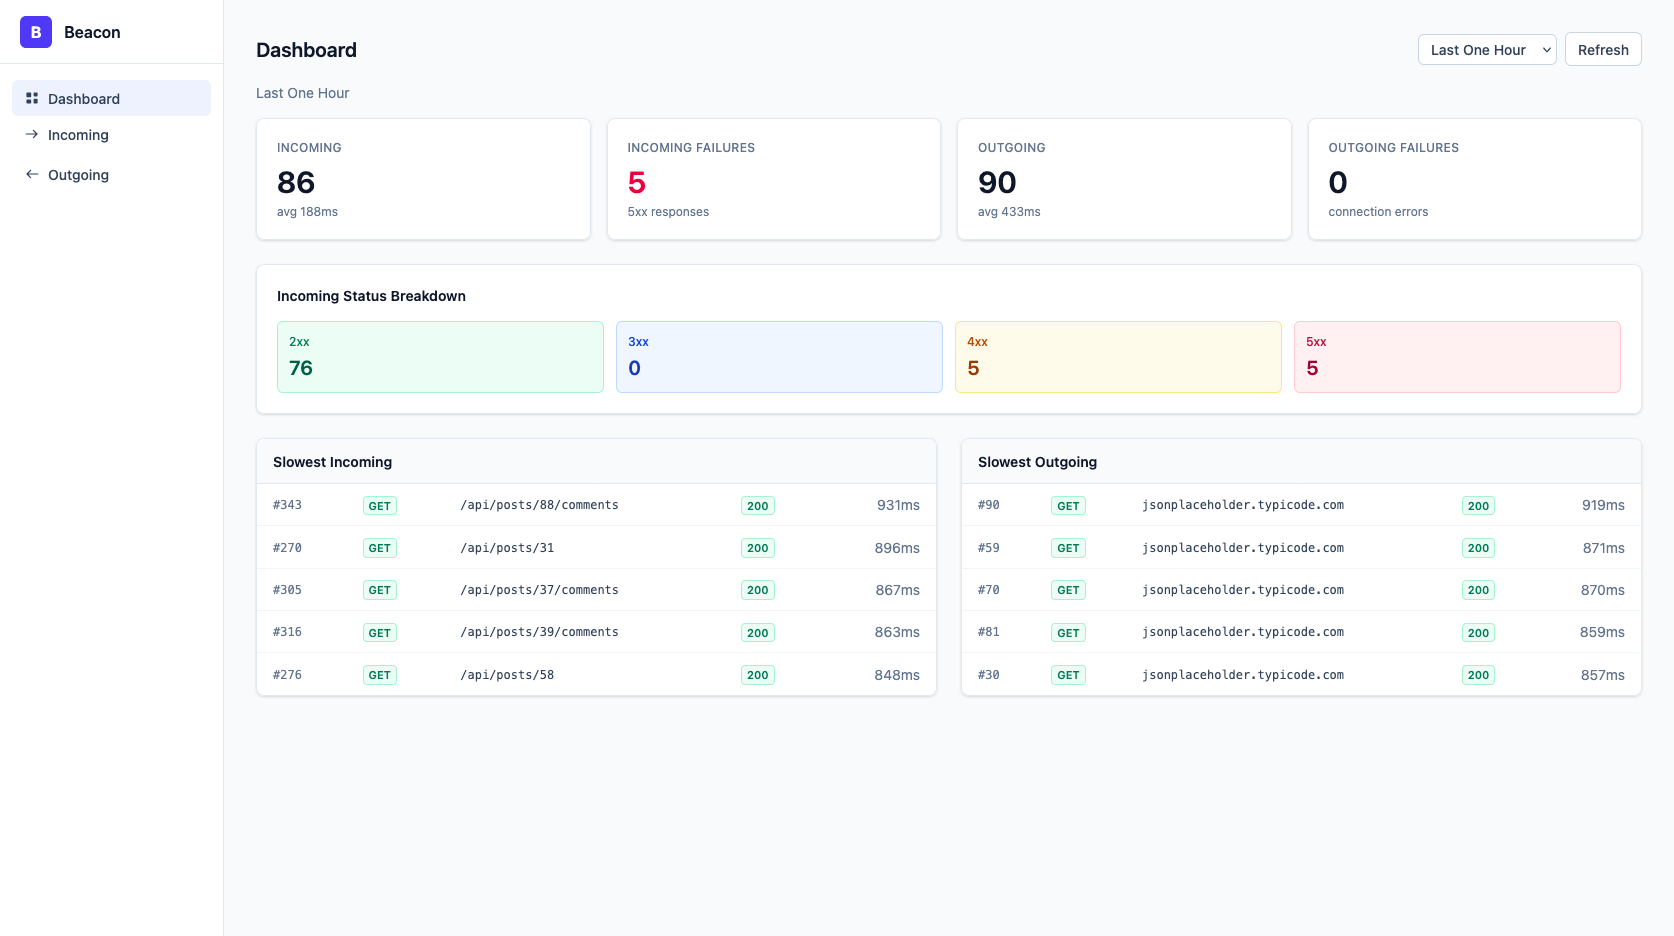Screen dimensions: 1674x936
Task: Select the Outgoing total stat card
Action: click(x=1123, y=179)
